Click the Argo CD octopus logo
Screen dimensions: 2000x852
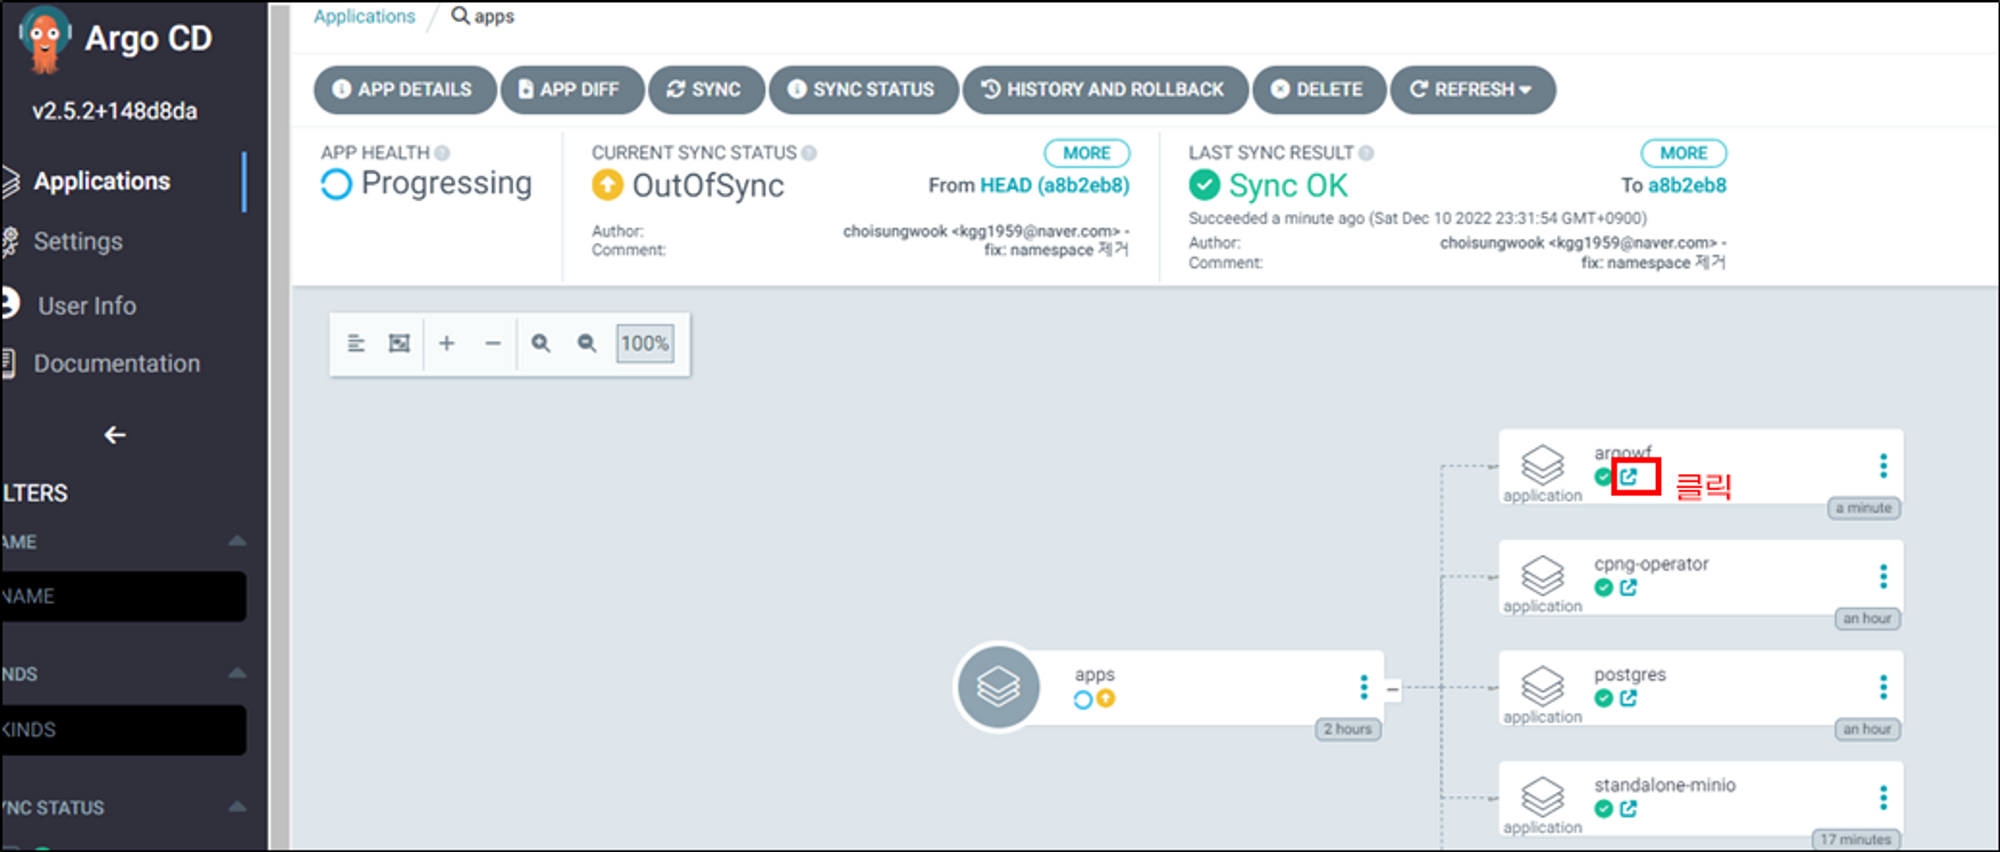[45, 40]
